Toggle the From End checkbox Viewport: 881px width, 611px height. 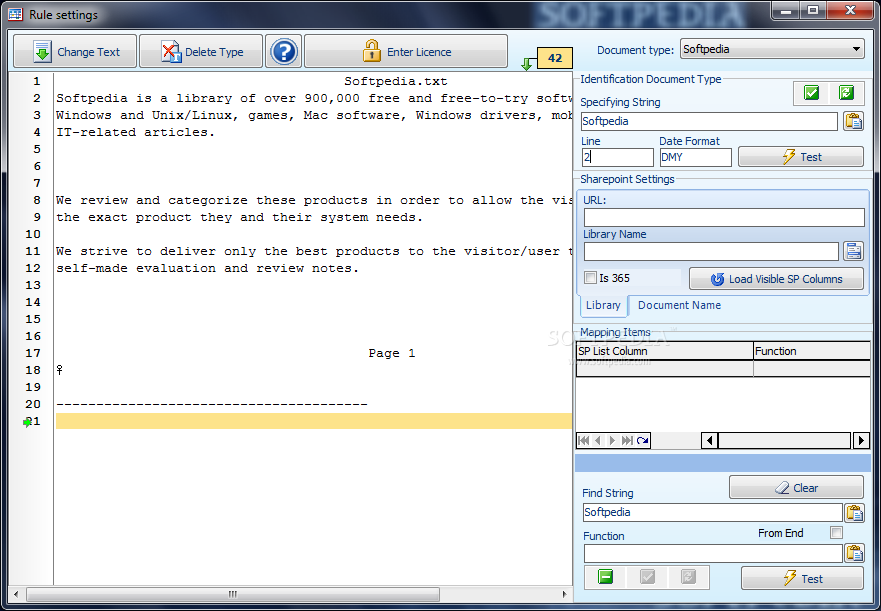[x=836, y=532]
